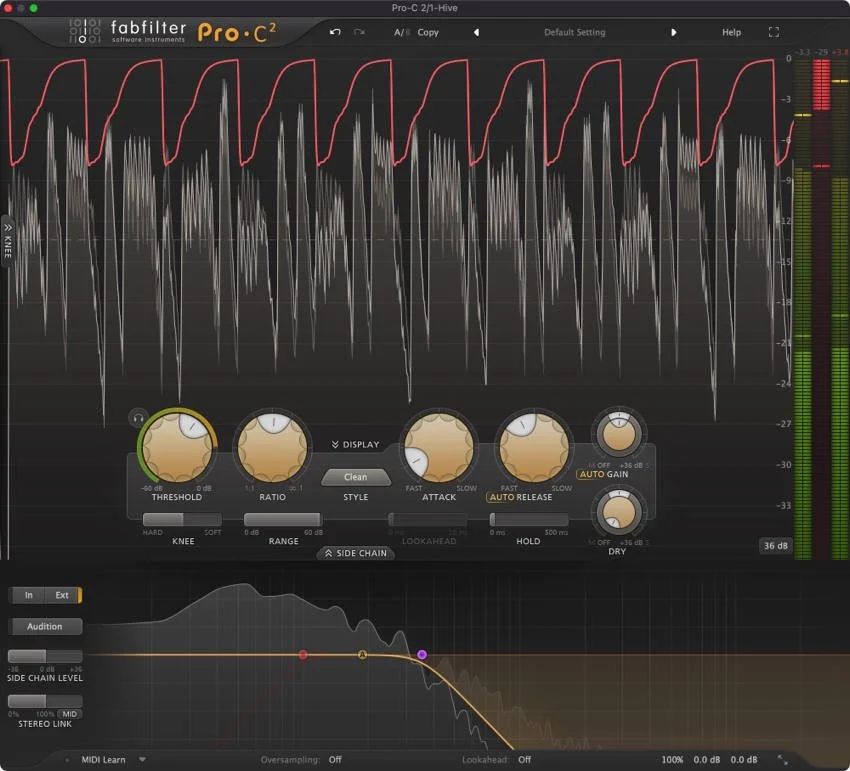Click the Copy button

[428, 33]
